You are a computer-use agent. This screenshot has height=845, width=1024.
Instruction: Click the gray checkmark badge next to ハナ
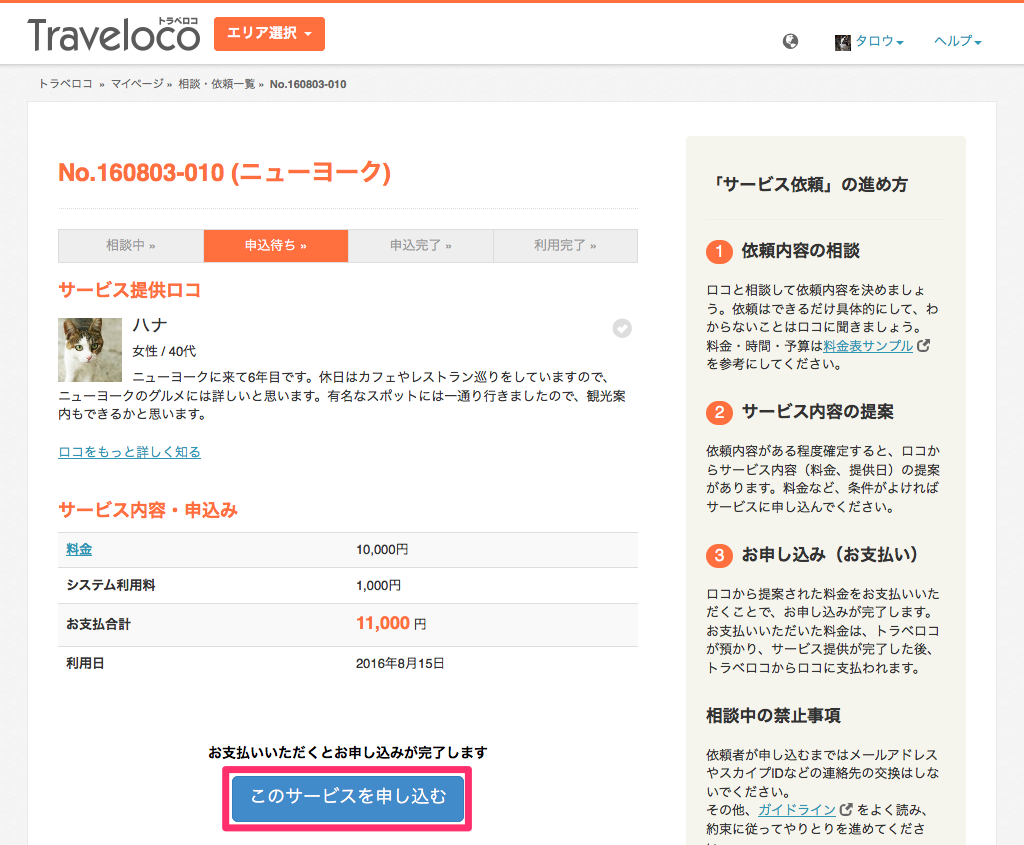coord(622,328)
